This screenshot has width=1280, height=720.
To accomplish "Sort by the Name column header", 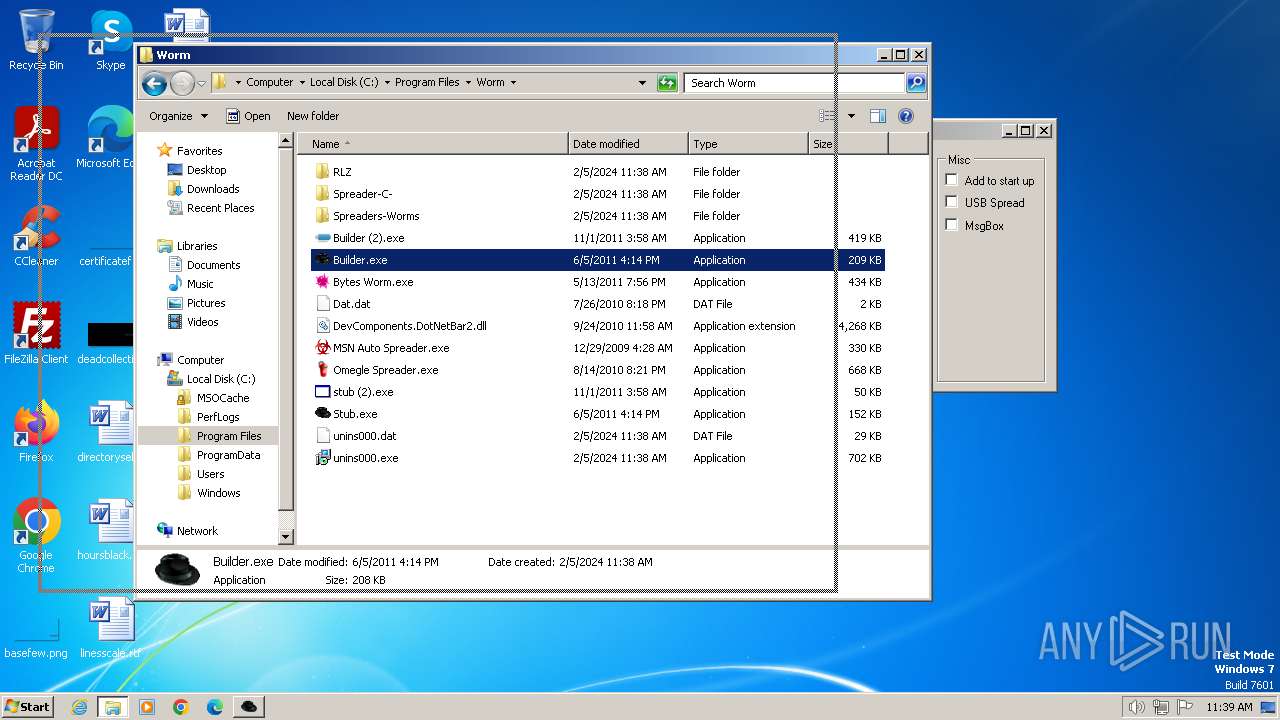I will 432,144.
